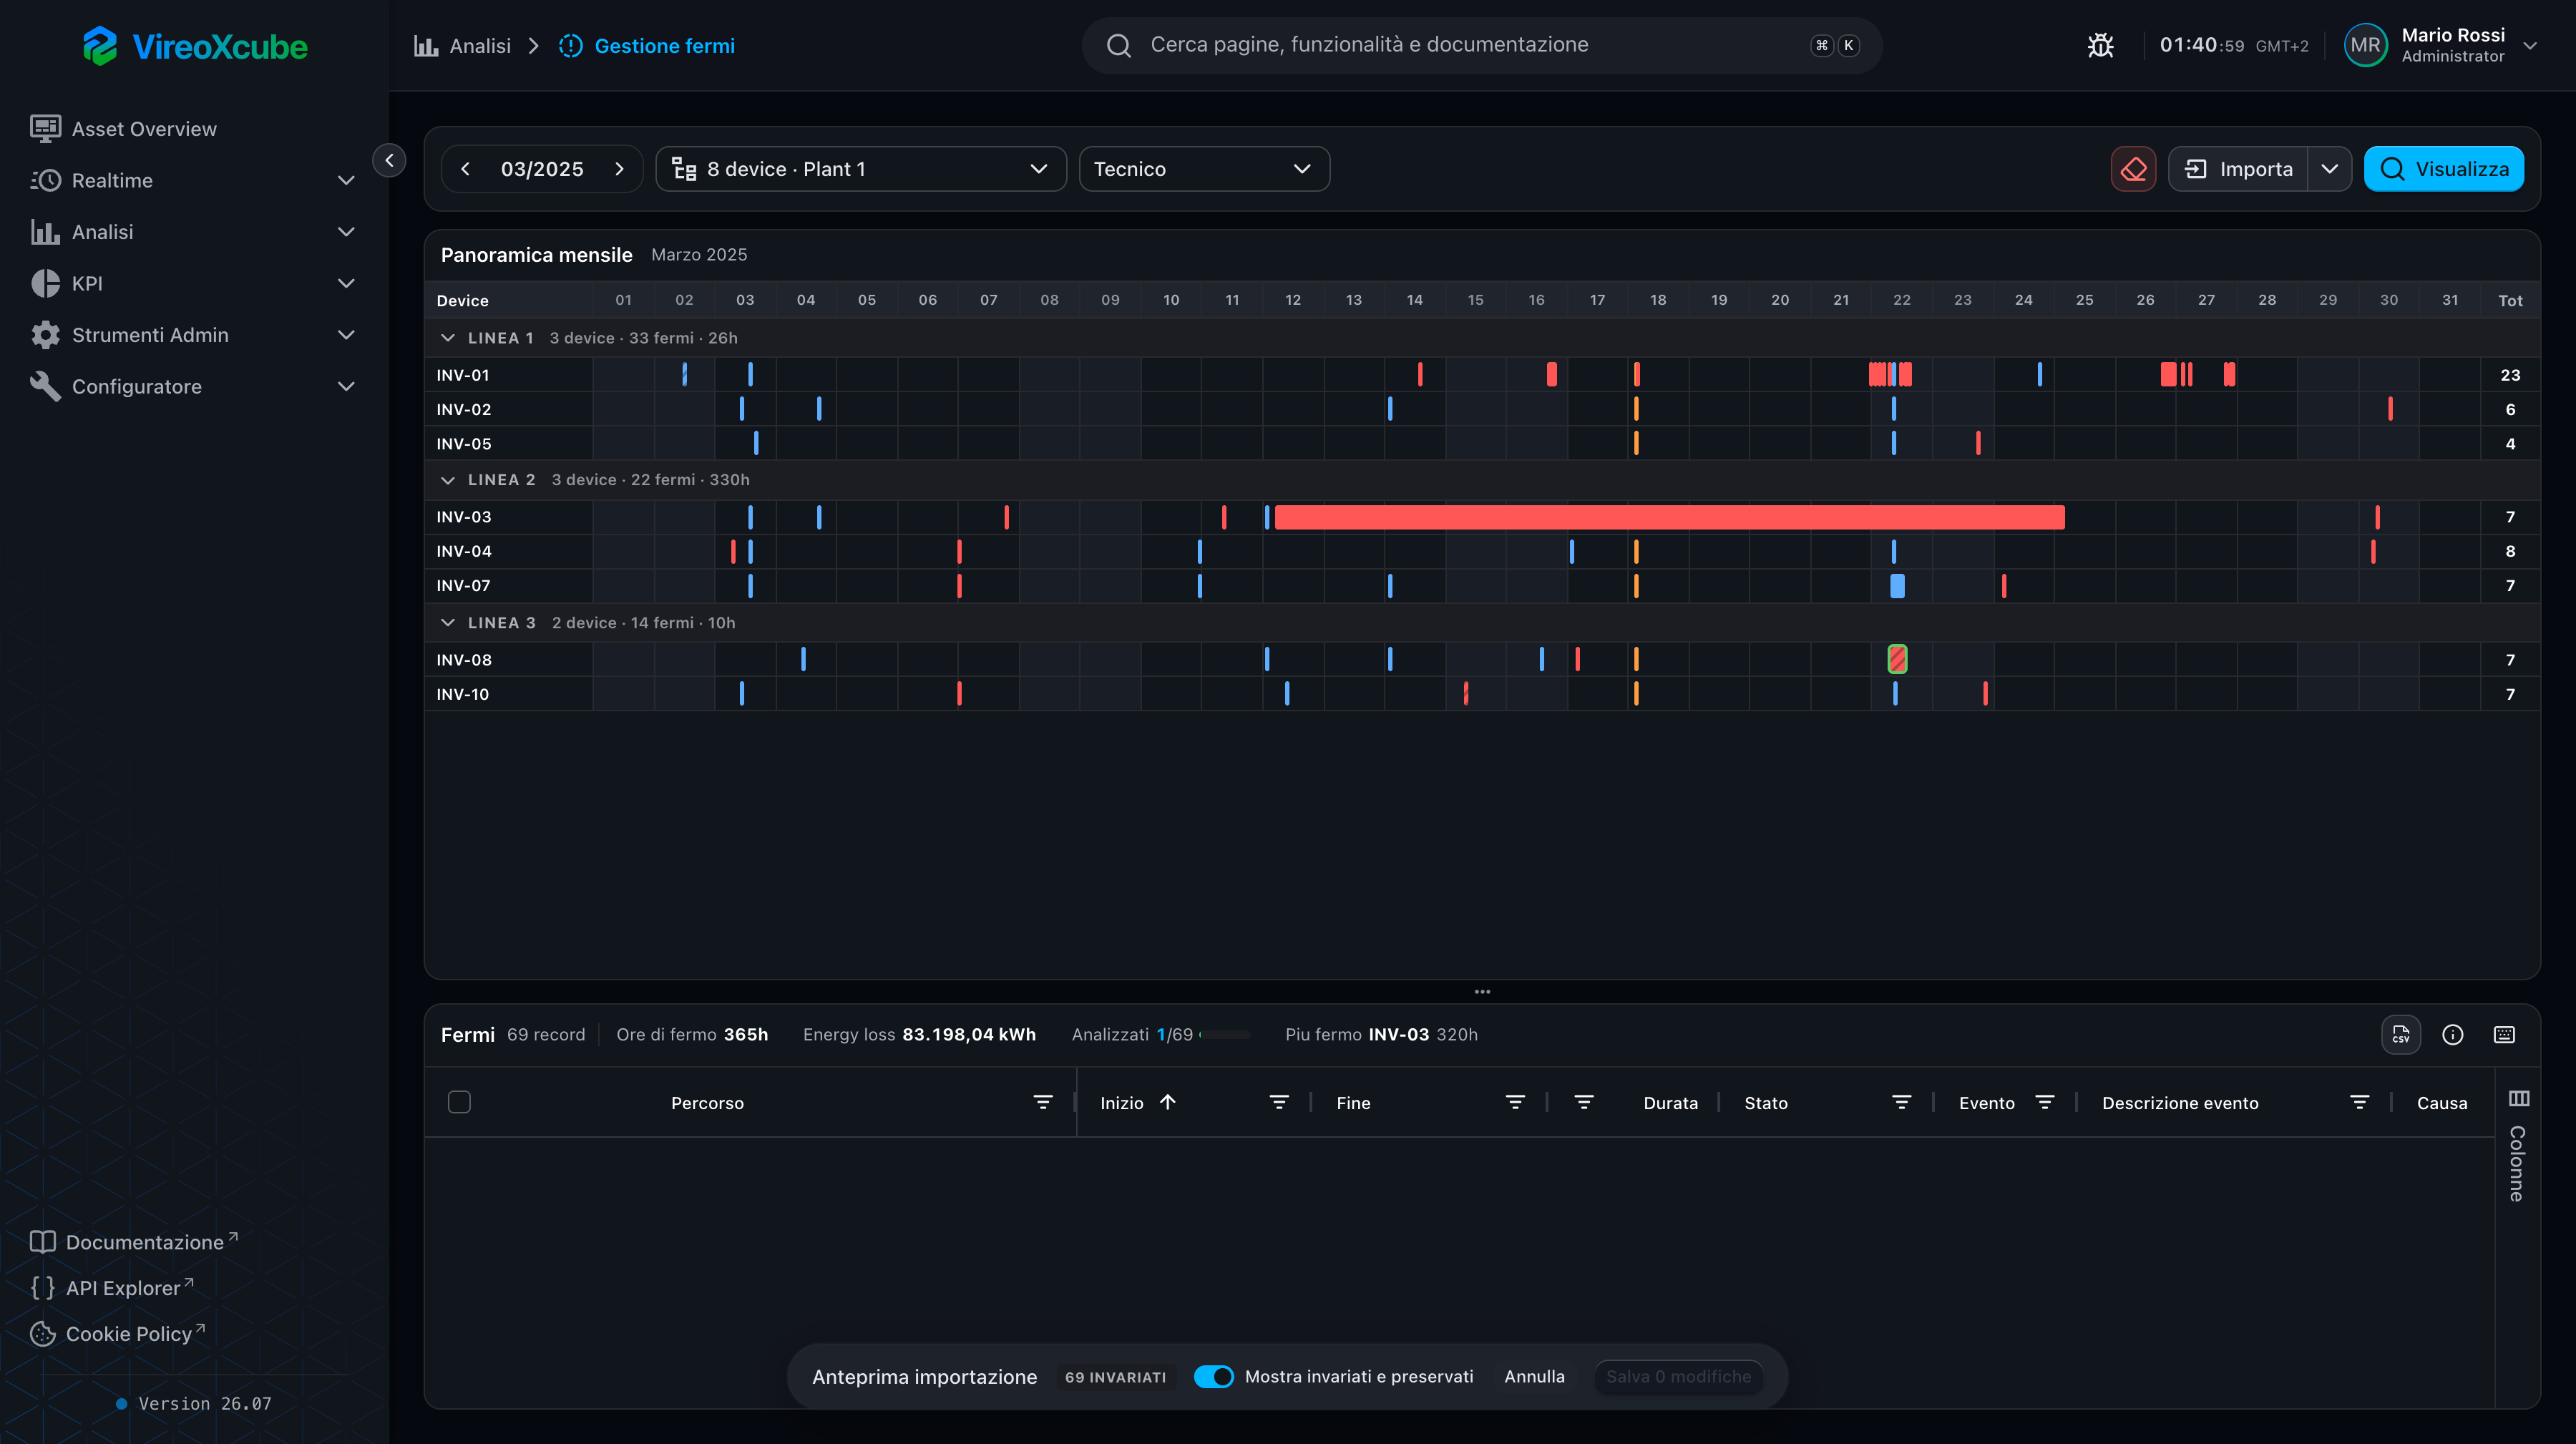Open the API Explorer link
This screenshot has width=2576, height=1444.
click(x=112, y=1288)
